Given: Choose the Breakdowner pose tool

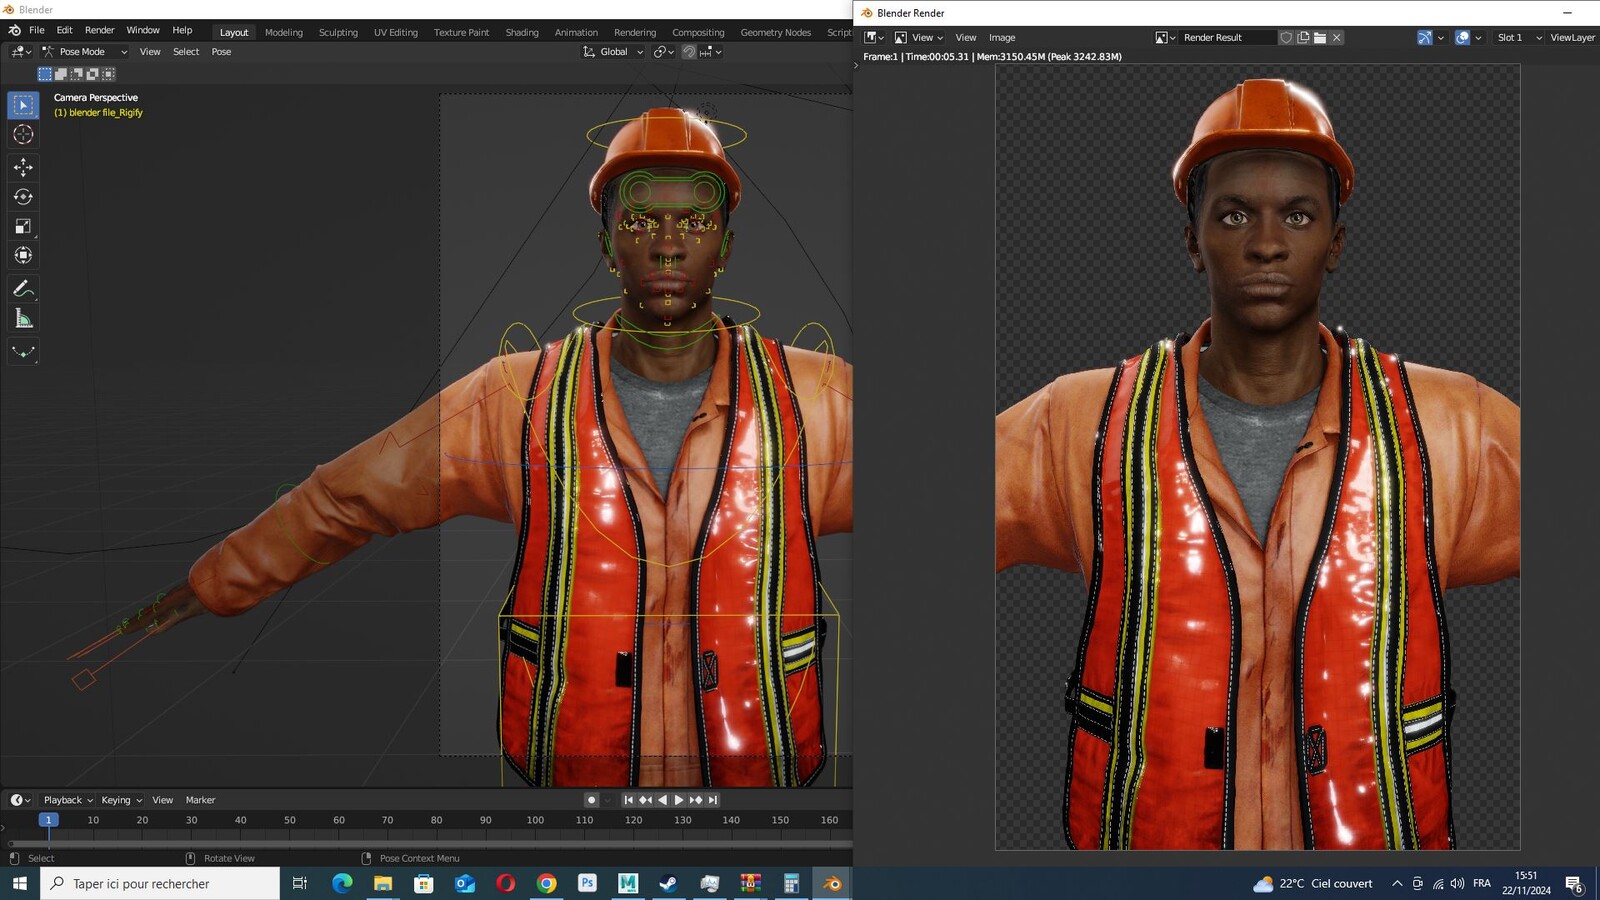Looking at the screenshot, I should [23, 351].
